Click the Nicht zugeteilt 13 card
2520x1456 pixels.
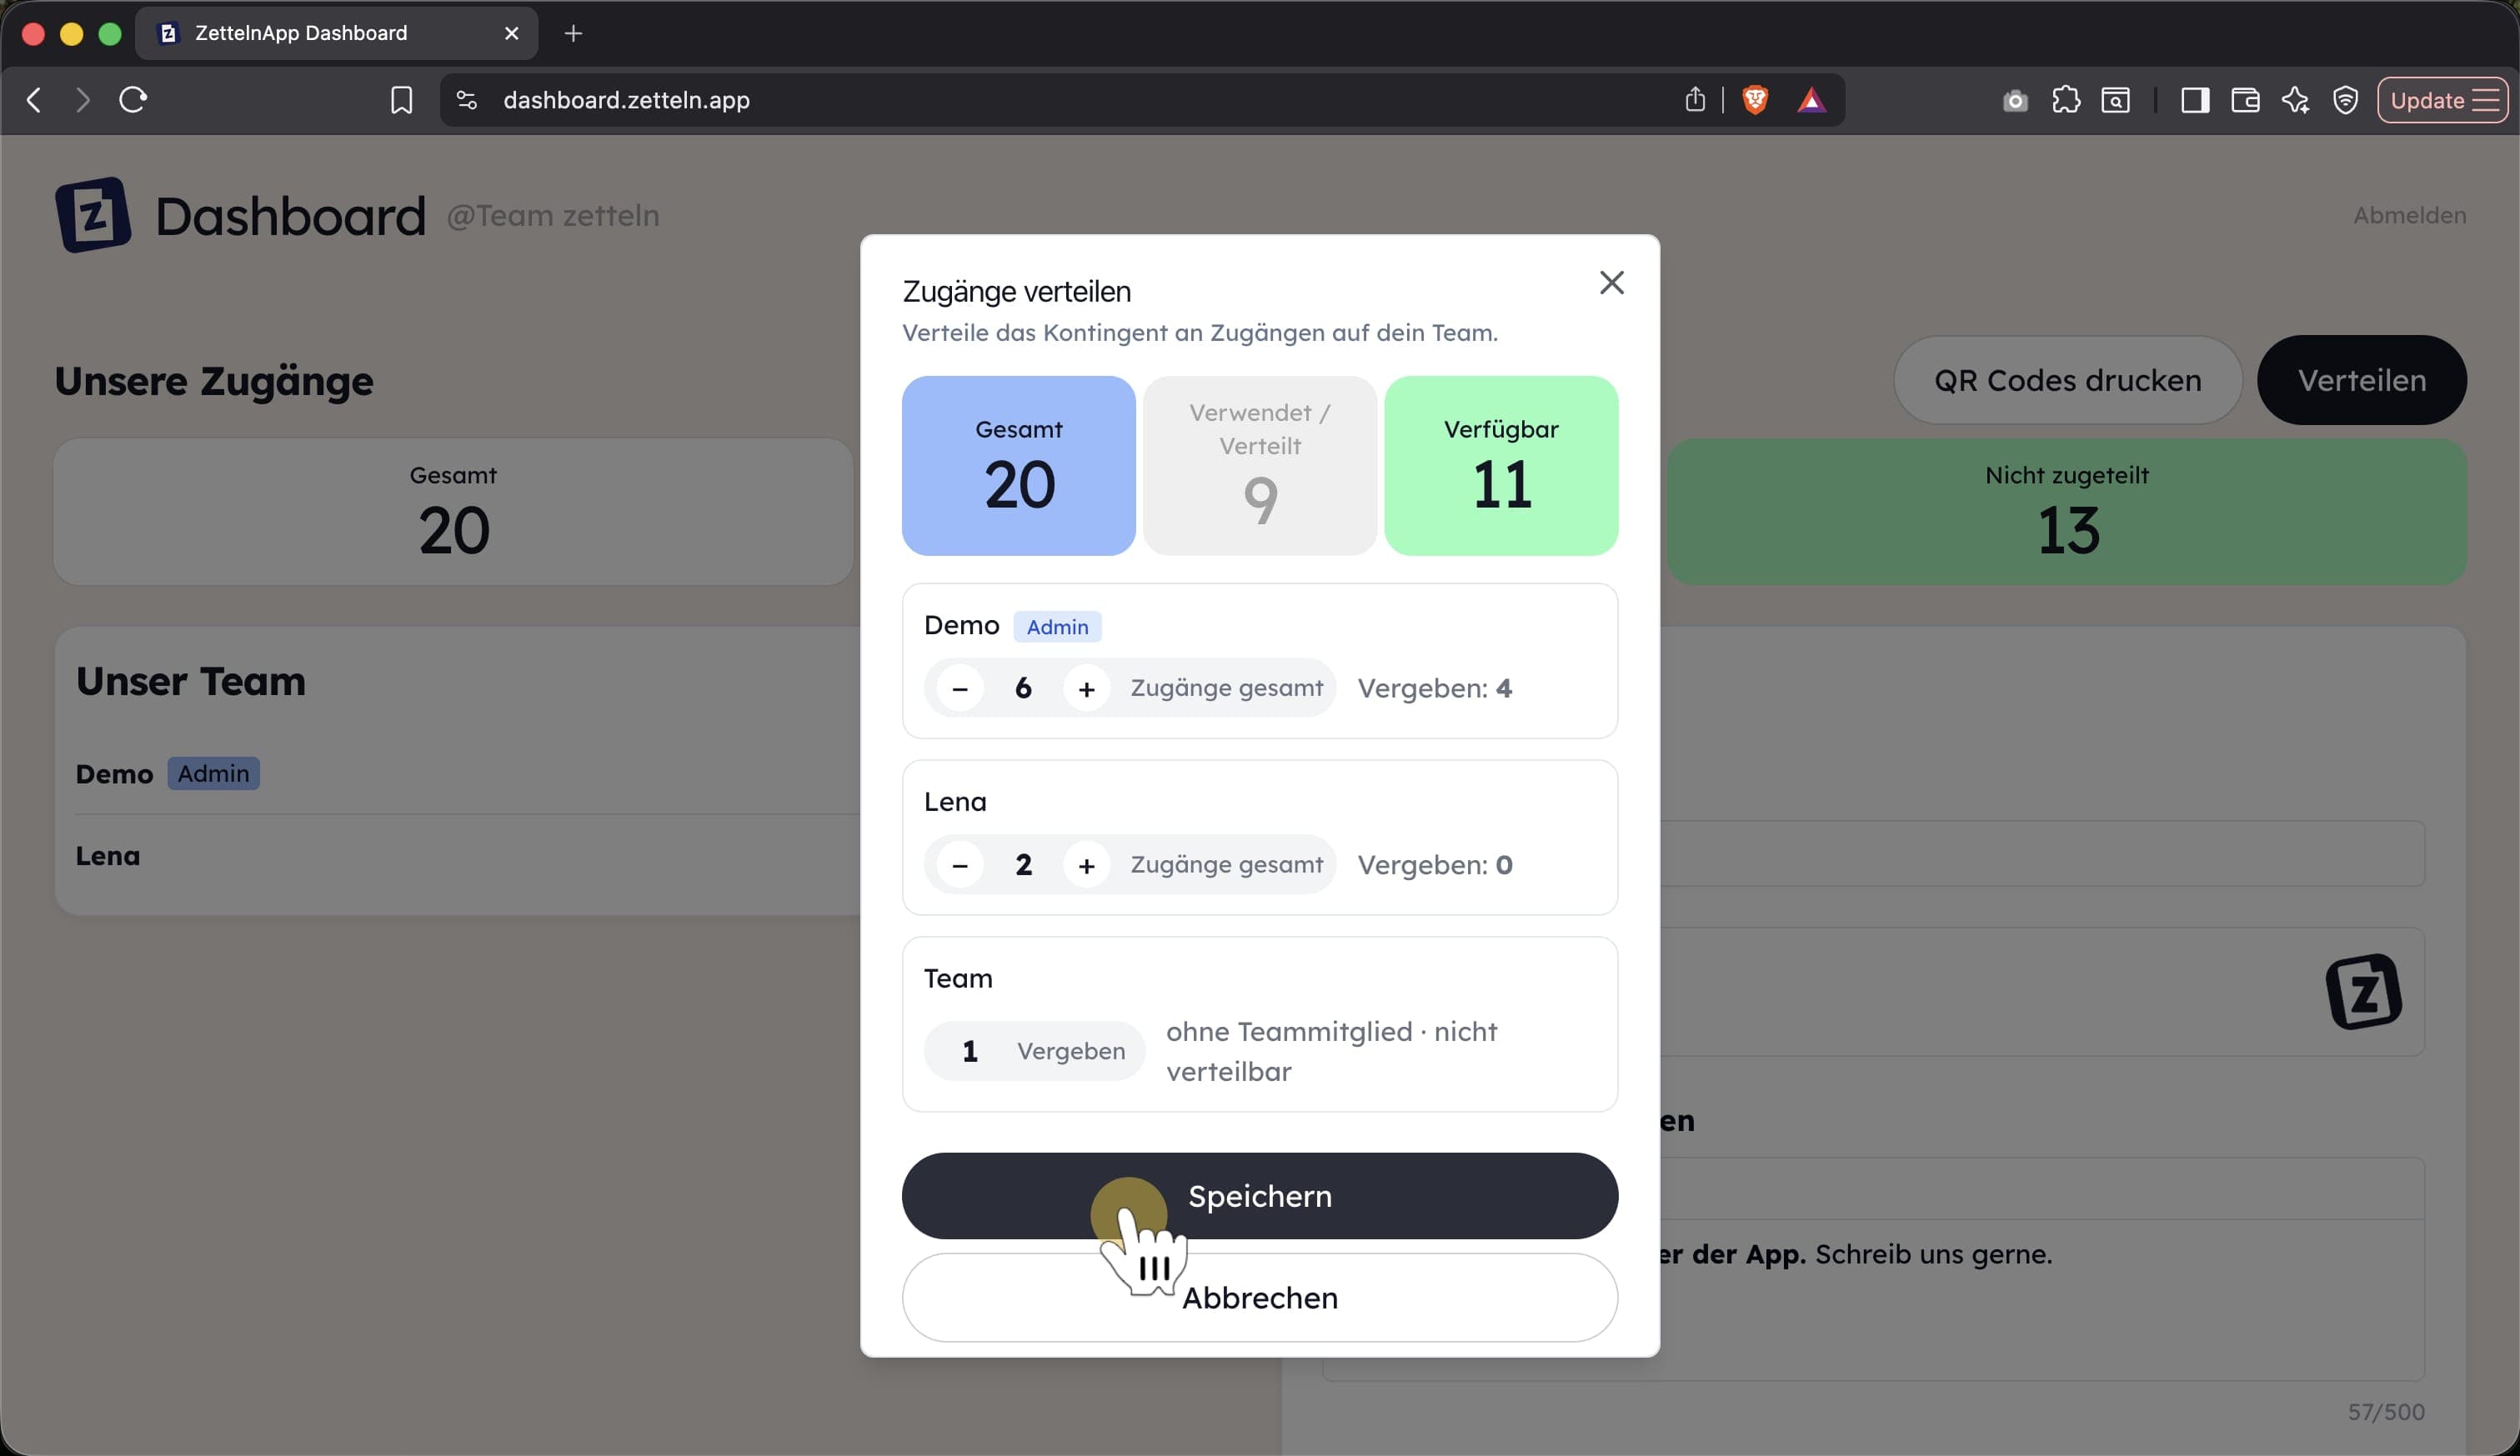2066,511
